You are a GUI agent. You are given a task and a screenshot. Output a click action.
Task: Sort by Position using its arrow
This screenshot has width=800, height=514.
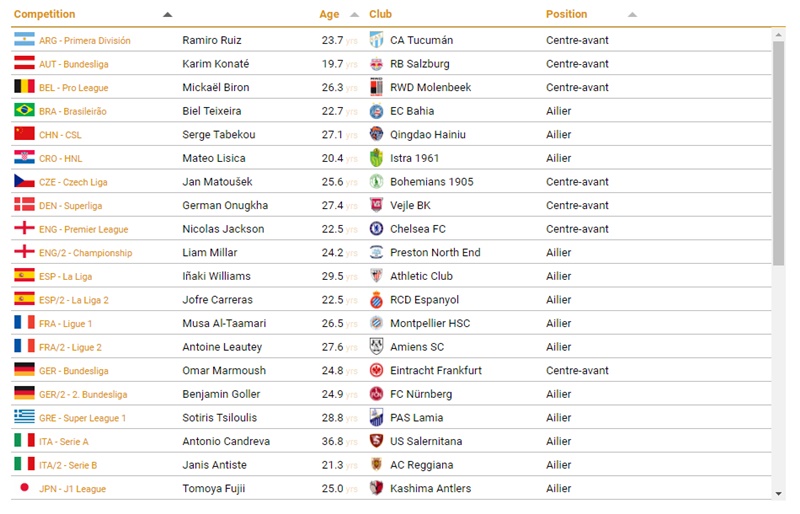pos(632,15)
